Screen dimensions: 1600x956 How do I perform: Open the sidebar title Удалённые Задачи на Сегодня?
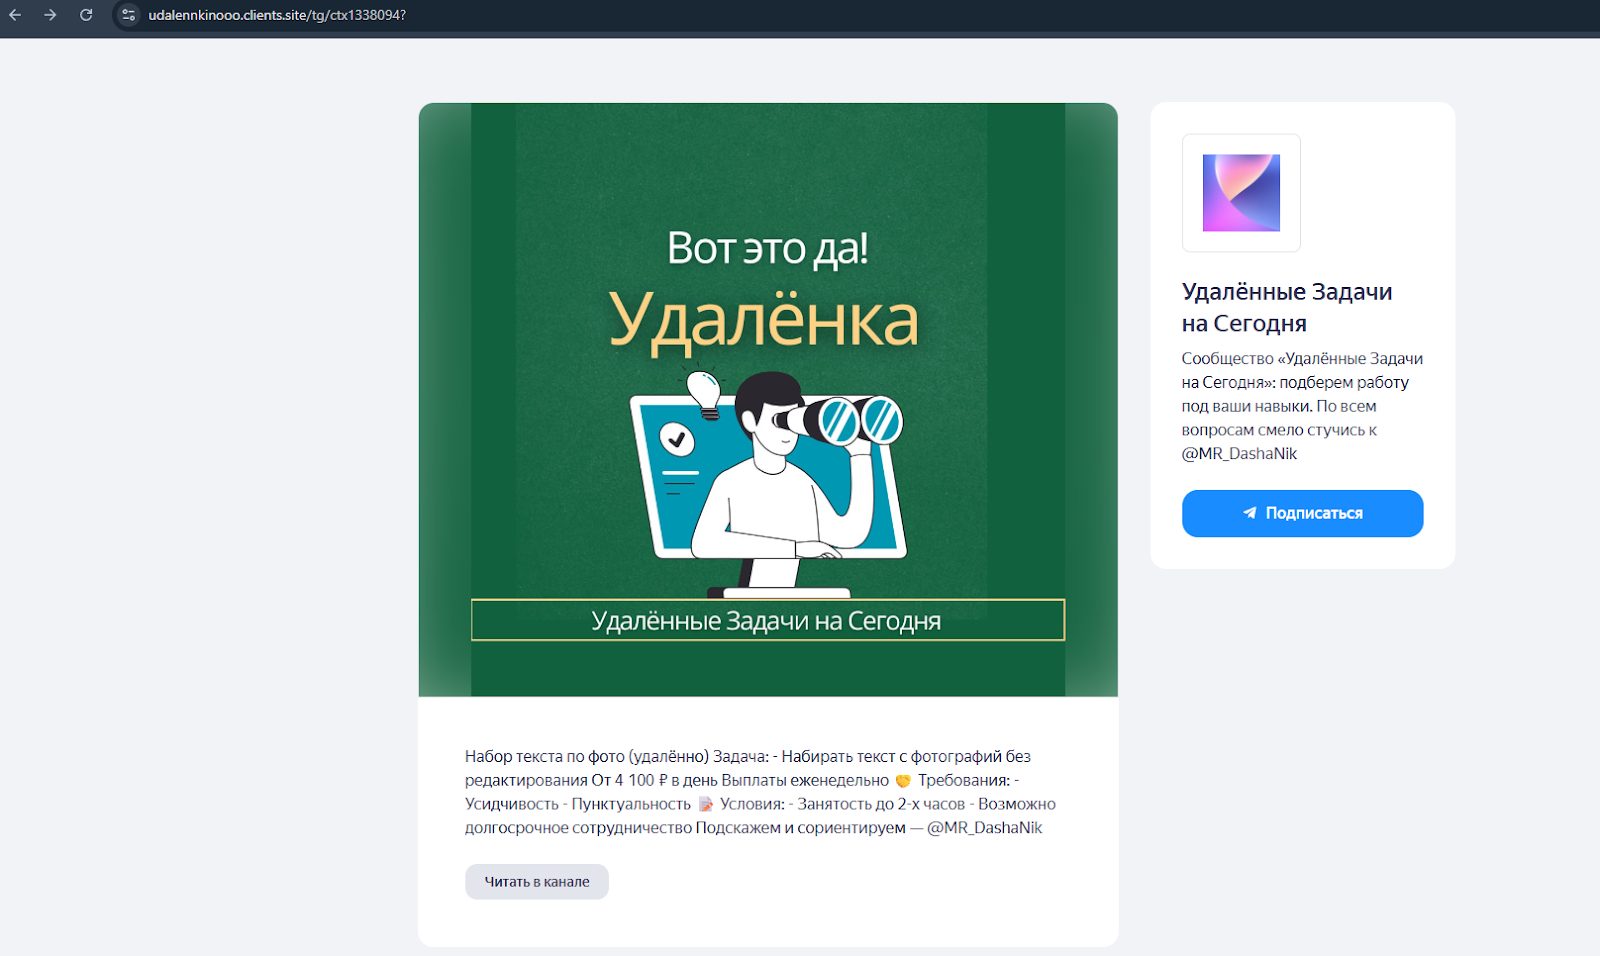[1286, 307]
